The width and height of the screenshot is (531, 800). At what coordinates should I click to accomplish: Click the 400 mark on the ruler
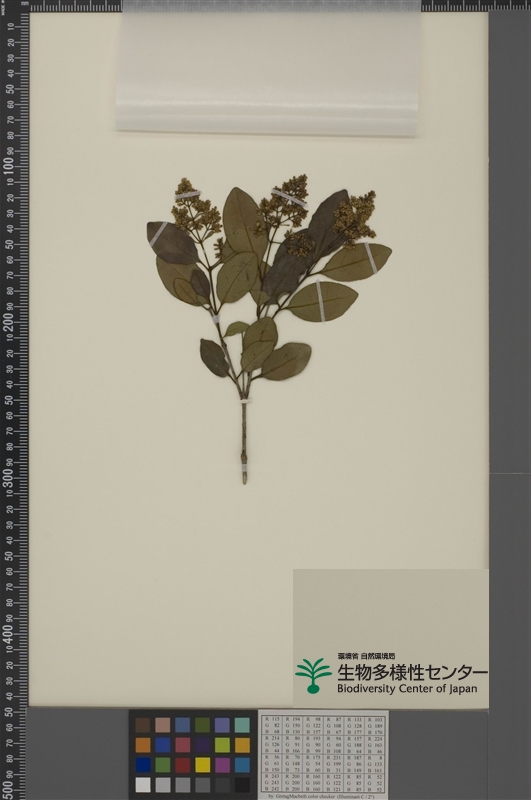(9, 634)
